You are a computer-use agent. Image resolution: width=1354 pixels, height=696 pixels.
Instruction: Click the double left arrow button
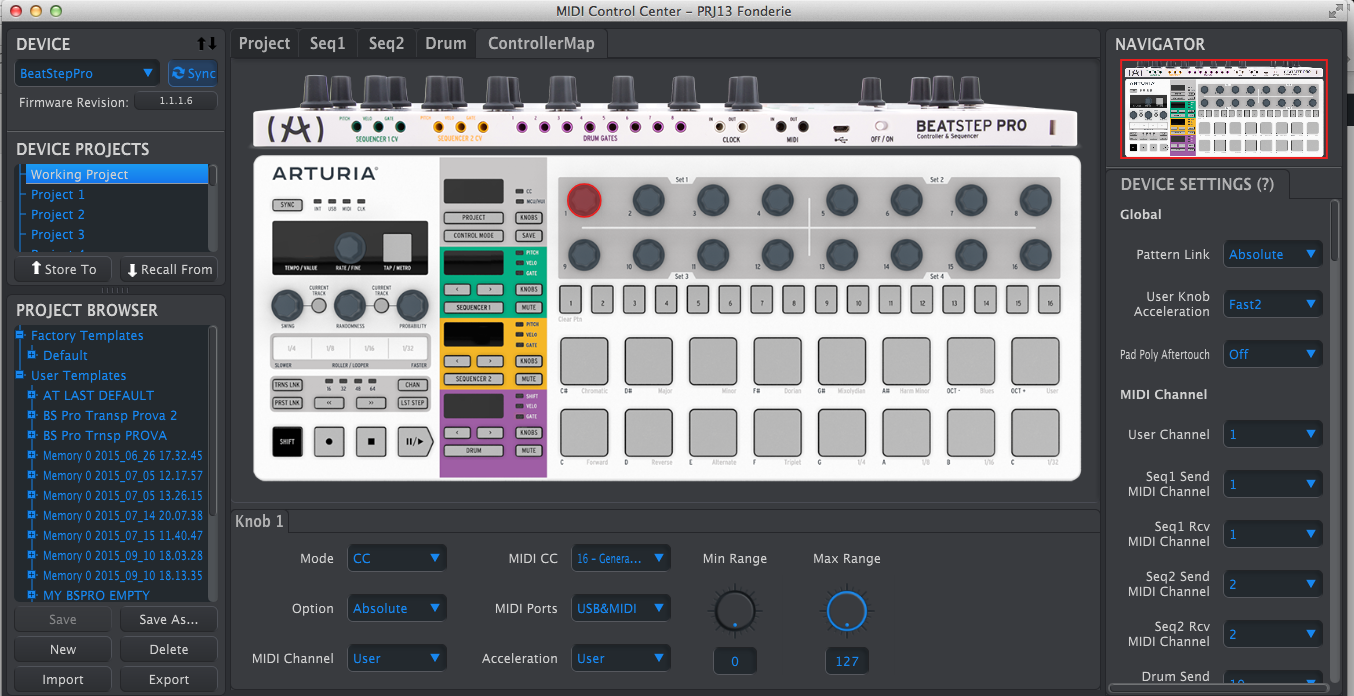click(329, 402)
